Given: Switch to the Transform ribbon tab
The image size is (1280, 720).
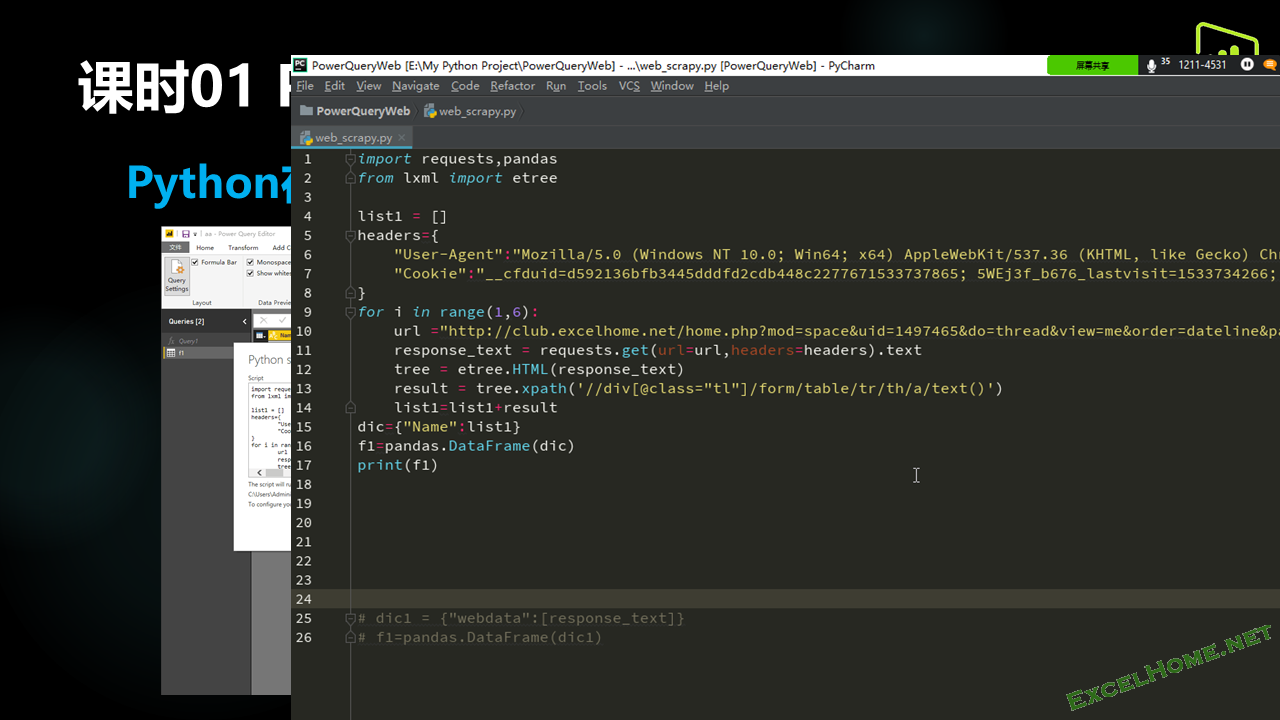Looking at the screenshot, I should [x=244, y=248].
